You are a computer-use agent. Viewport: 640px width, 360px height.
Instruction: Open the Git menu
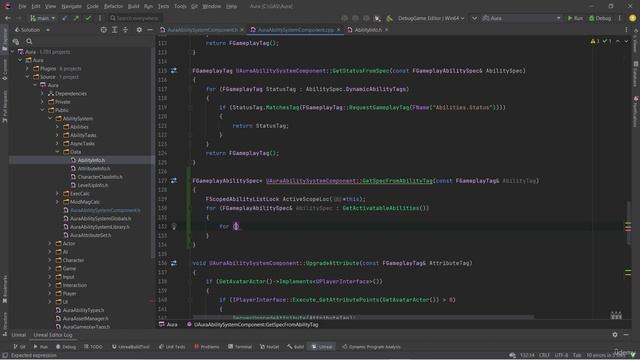[194, 7]
